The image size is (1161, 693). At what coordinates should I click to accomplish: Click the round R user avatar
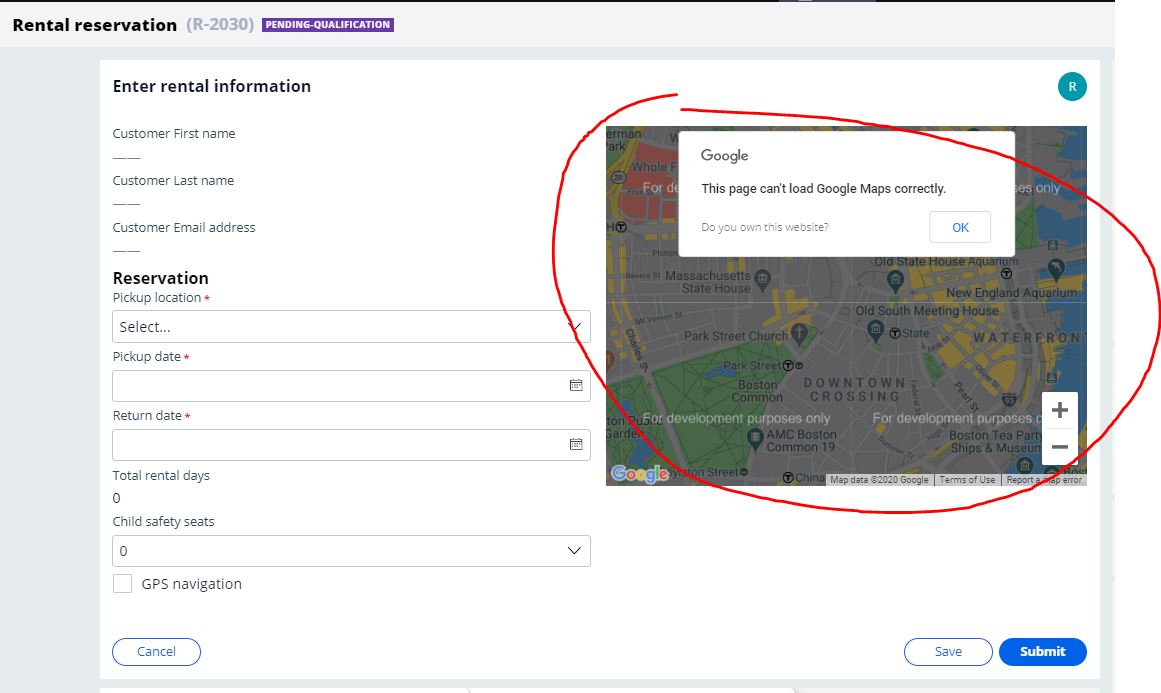coord(1071,87)
